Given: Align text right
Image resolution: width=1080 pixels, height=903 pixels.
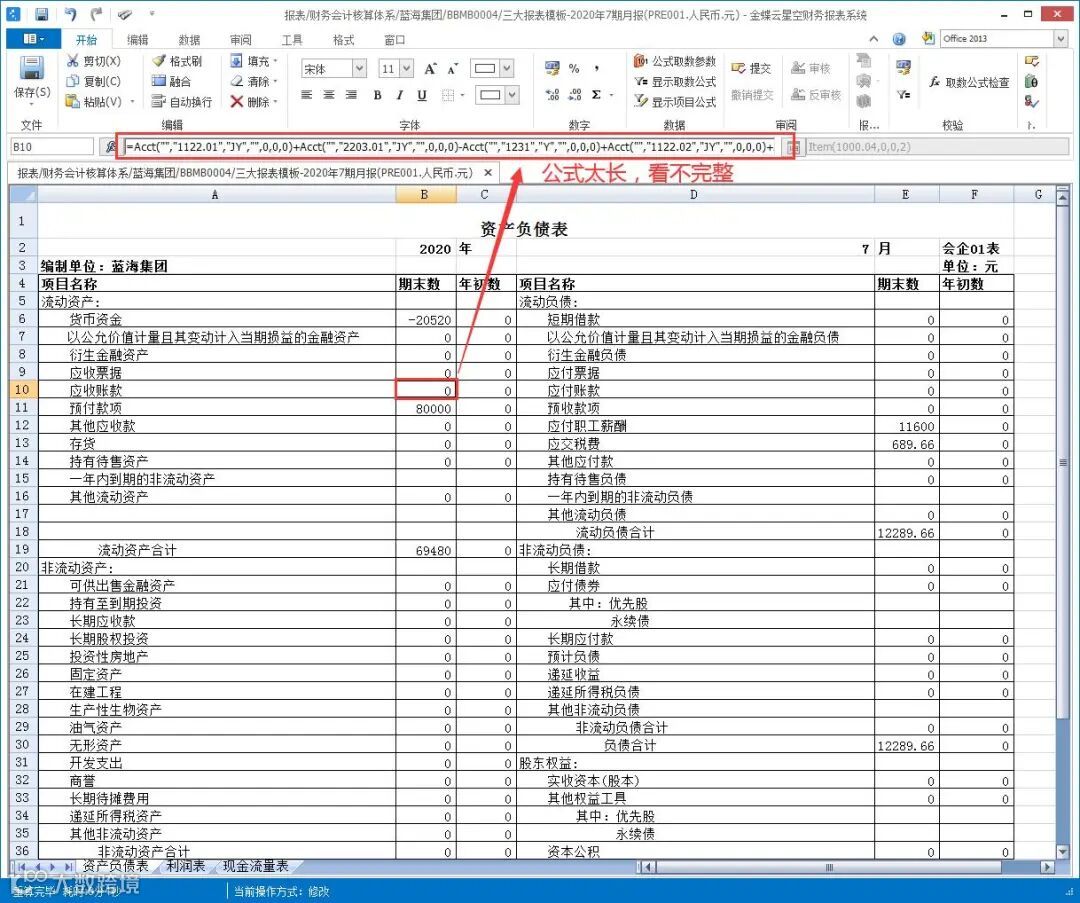Looking at the screenshot, I should point(351,95).
